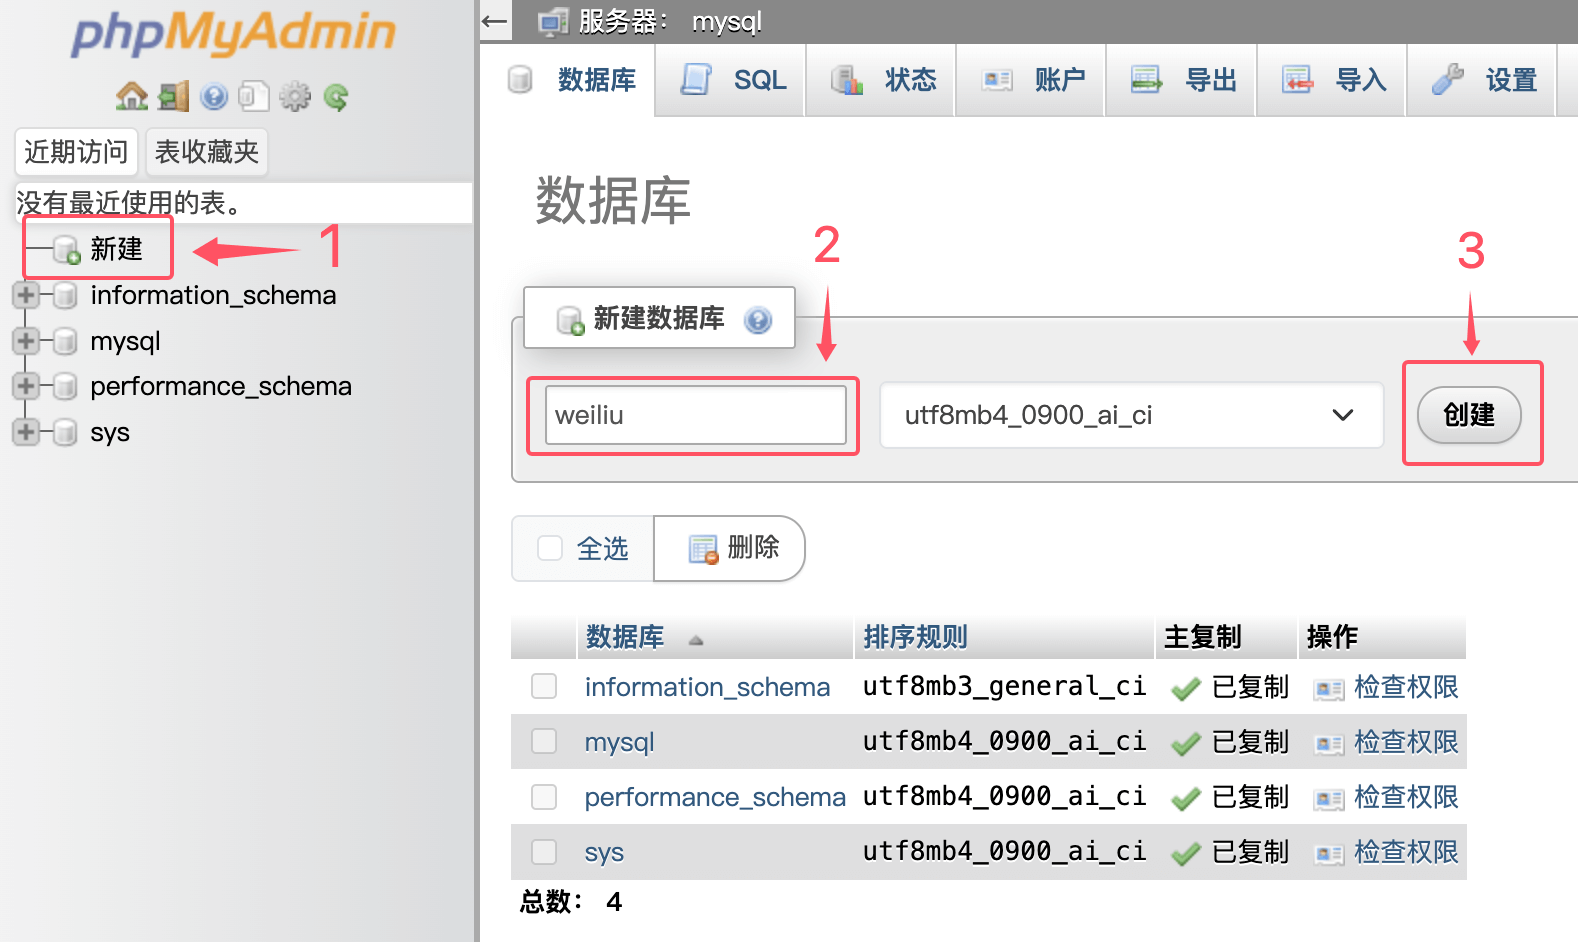Click information_schema database icon in tree
This screenshot has width=1578, height=942.
coord(65,295)
